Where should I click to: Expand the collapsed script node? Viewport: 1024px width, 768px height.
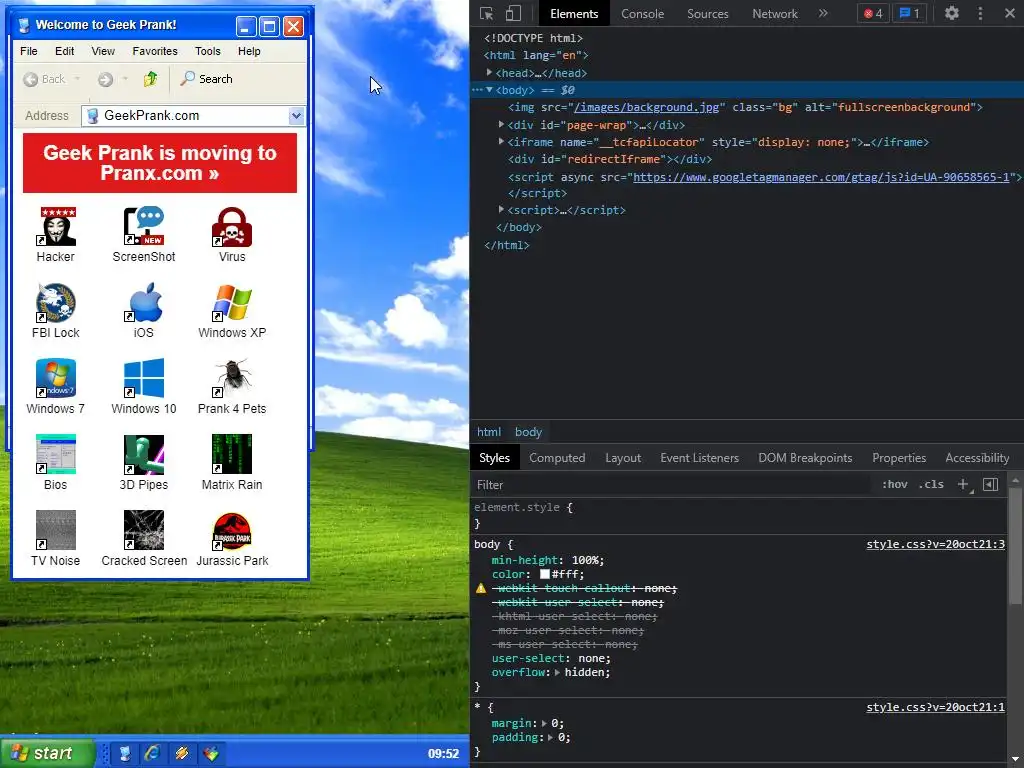point(502,210)
